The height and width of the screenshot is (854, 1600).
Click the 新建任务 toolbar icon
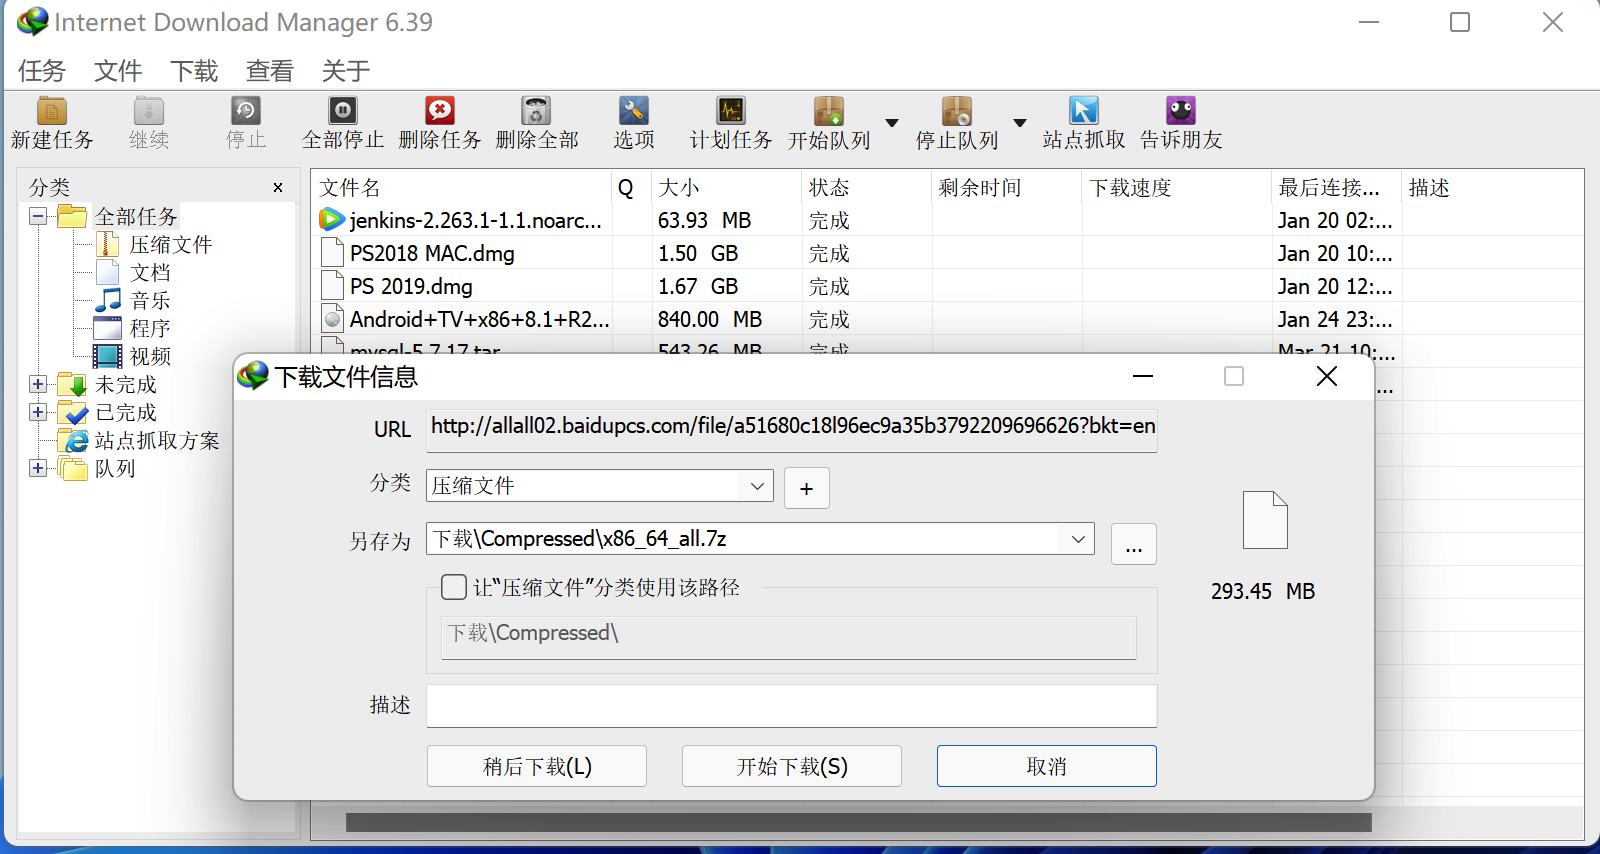(x=52, y=110)
